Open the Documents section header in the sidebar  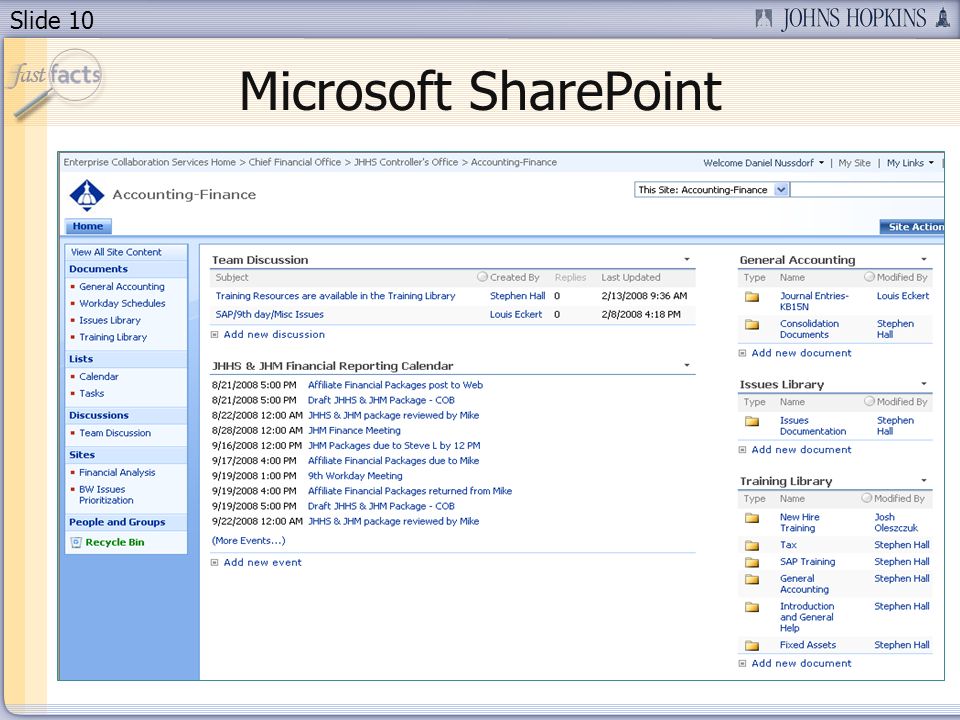[x=99, y=269]
